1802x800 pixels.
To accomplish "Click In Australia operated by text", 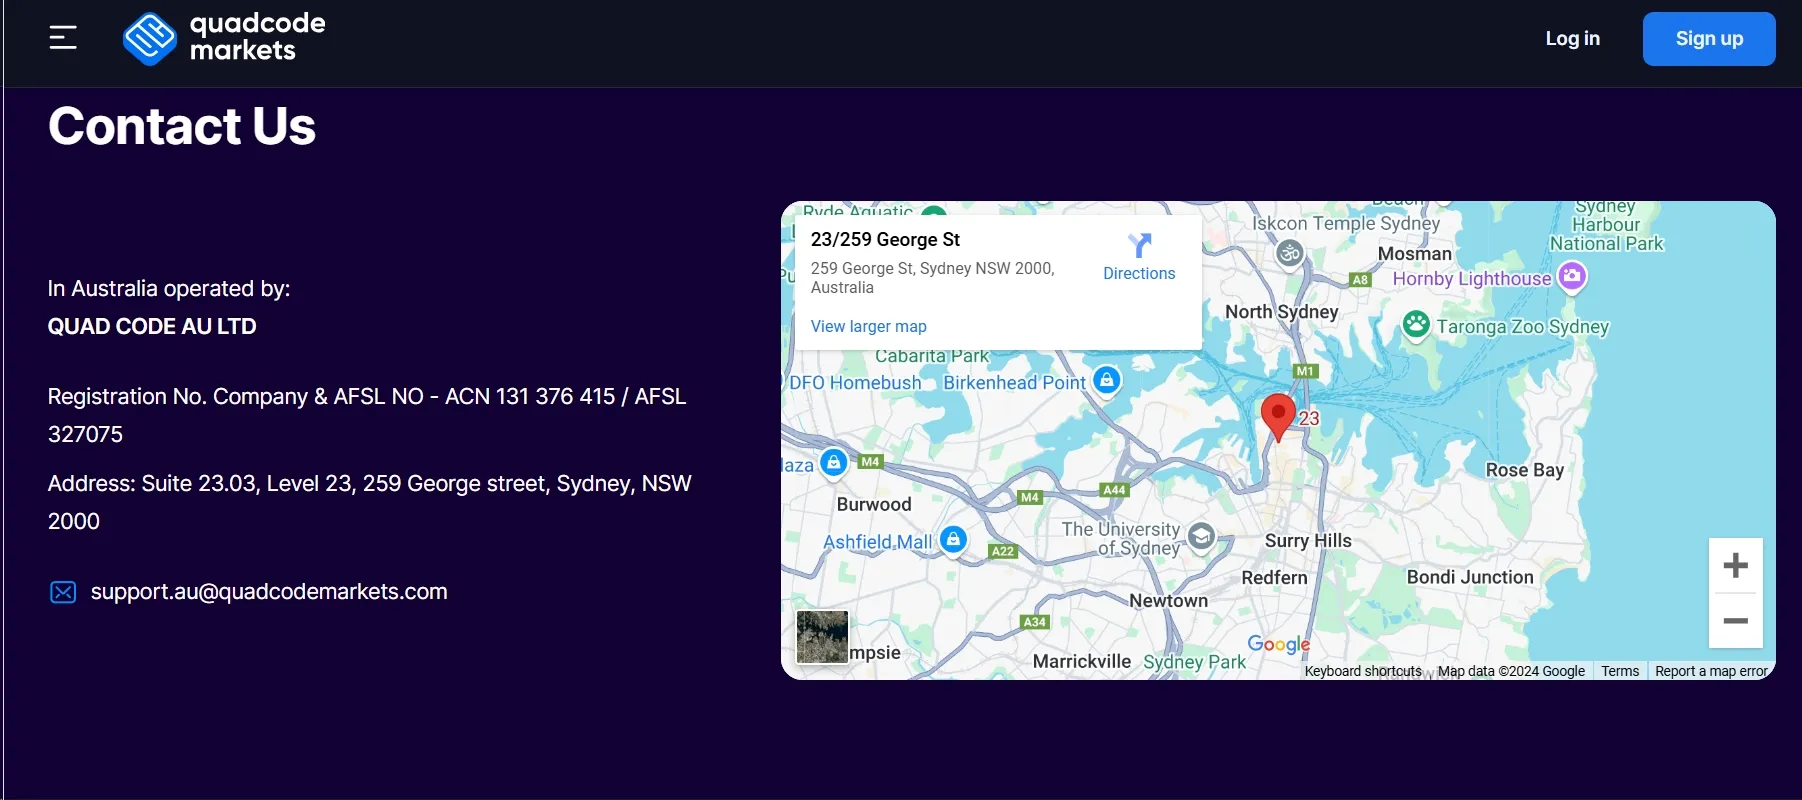I will [169, 289].
